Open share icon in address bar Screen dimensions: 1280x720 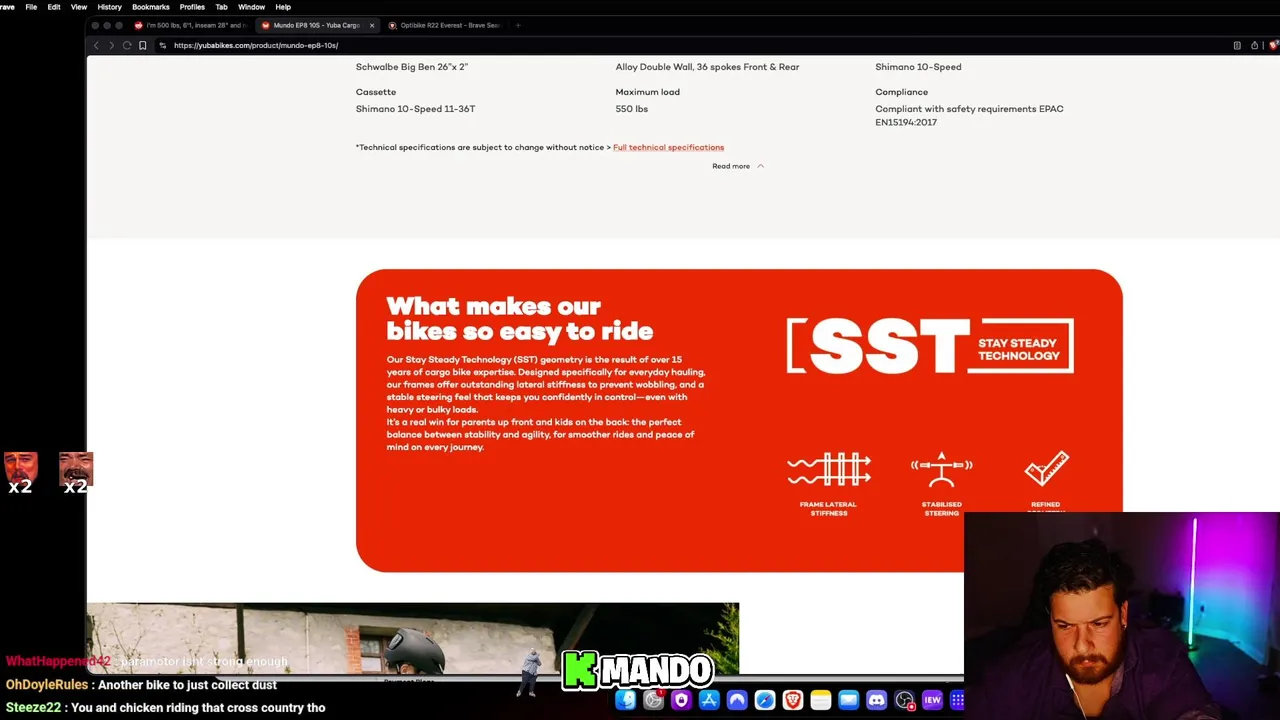1254,45
